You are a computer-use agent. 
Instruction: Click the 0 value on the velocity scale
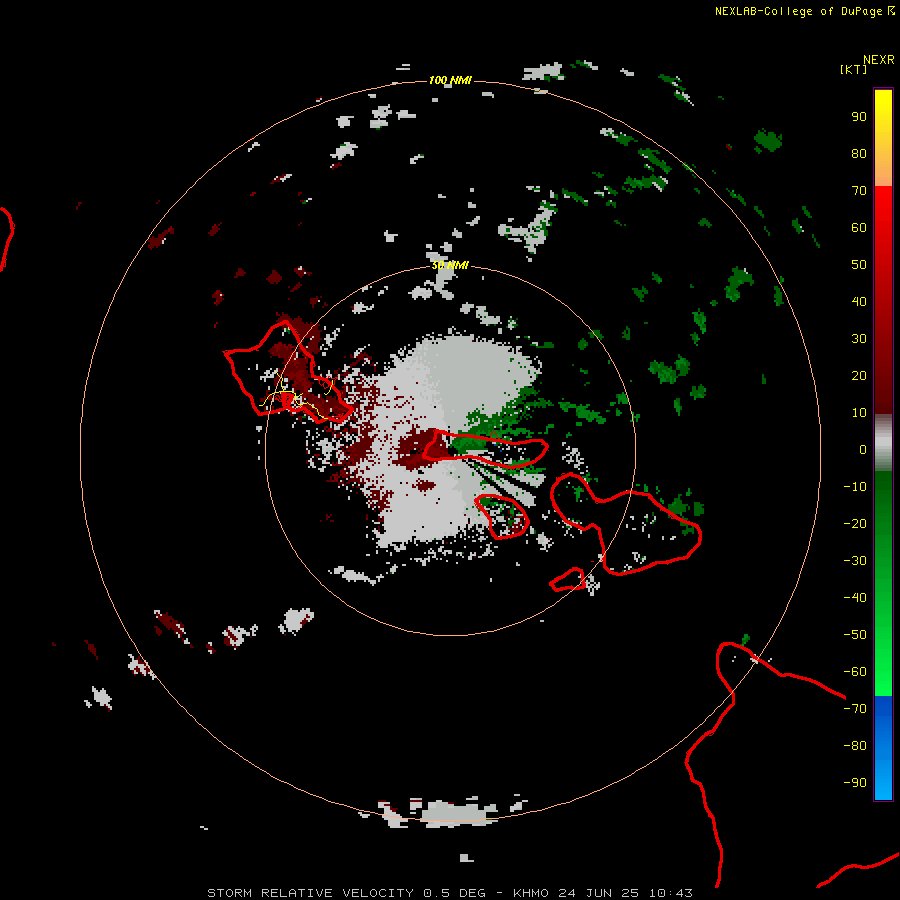(x=863, y=450)
